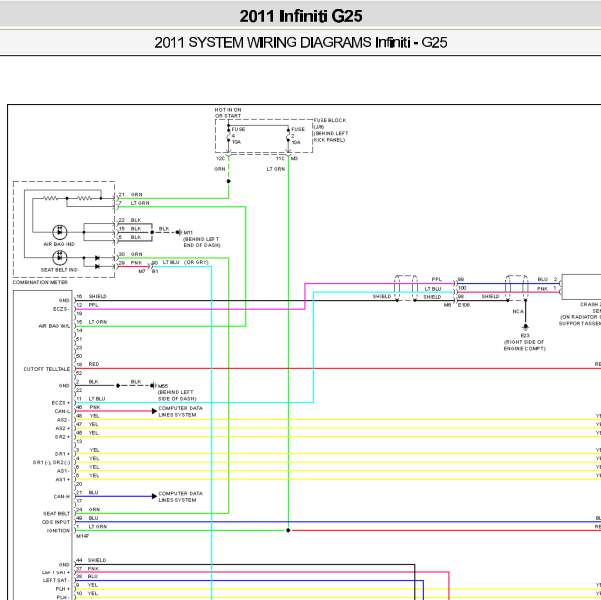The width and height of the screenshot is (601, 600).
Task: Select the "M147" connector label
Action: click(x=82, y=536)
